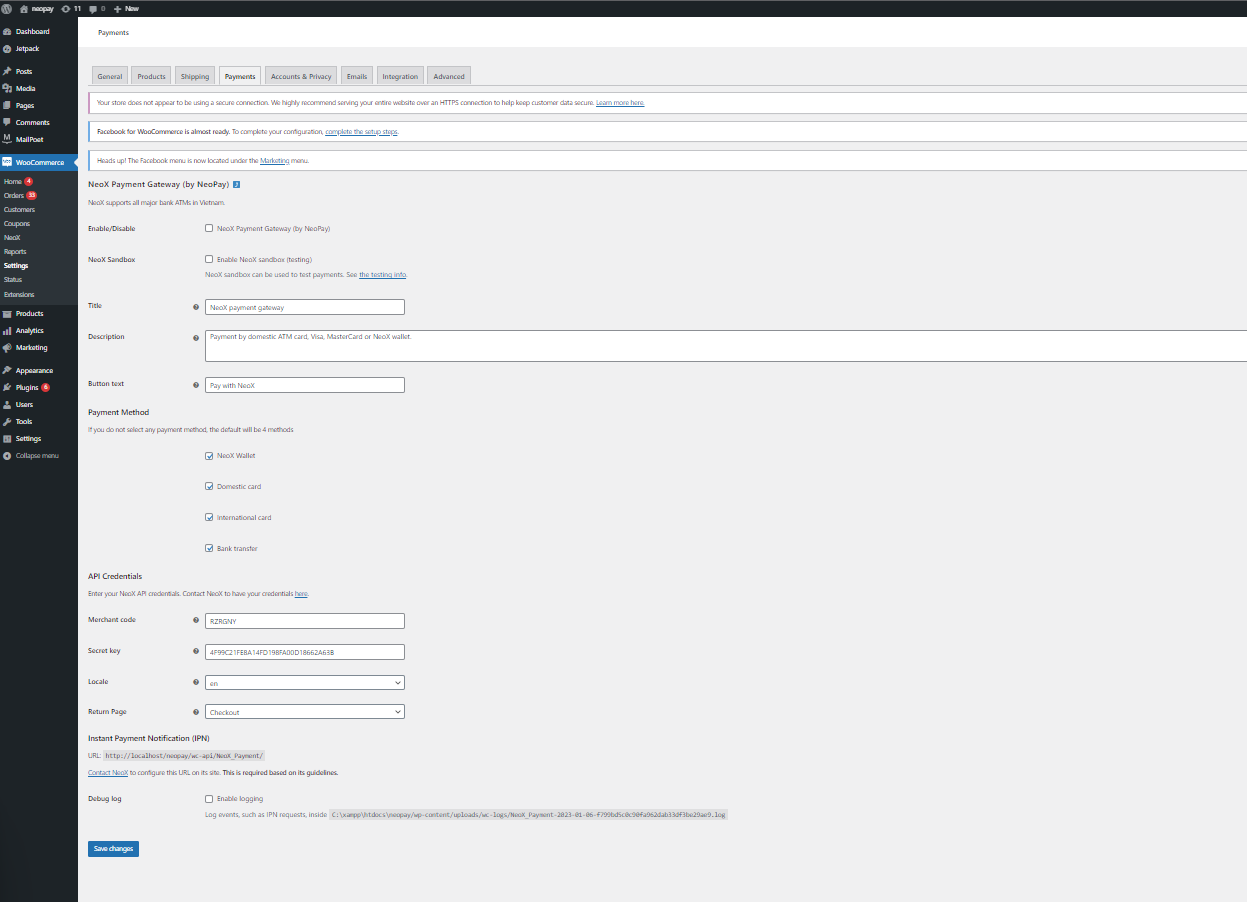The image size is (1247, 902).
Task: Switch to the Shipping tab
Action: coord(195,76)
